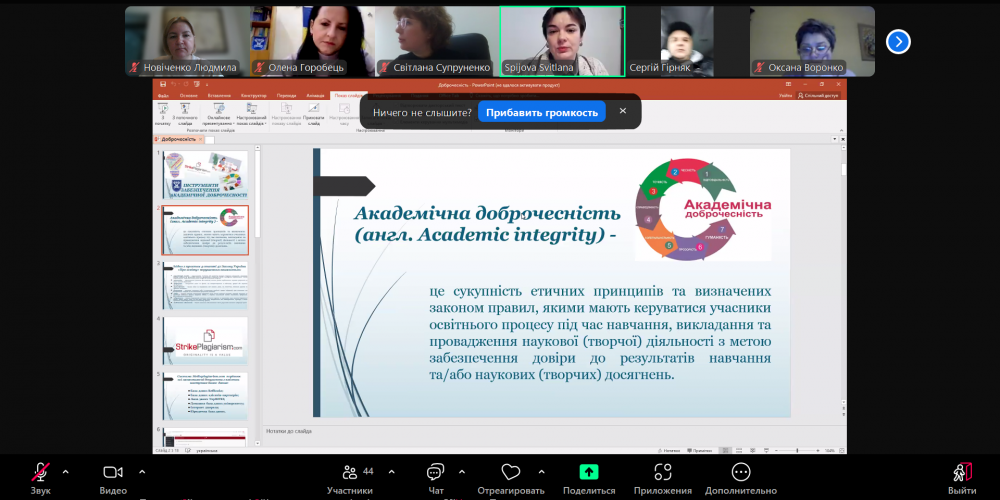This screenshot has height=500, width=1000.
Task: Open the Чат chat panel
Action: pyautogui.click(x=435, y=472)
